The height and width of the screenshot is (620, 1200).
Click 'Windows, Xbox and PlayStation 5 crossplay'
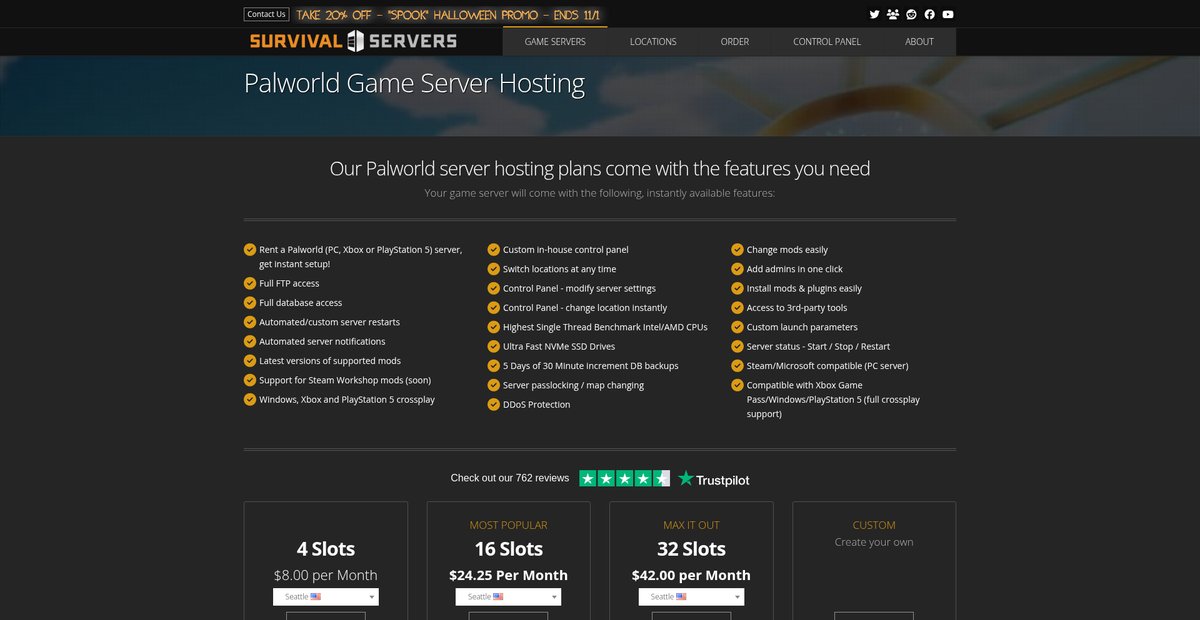coord(347,399)
